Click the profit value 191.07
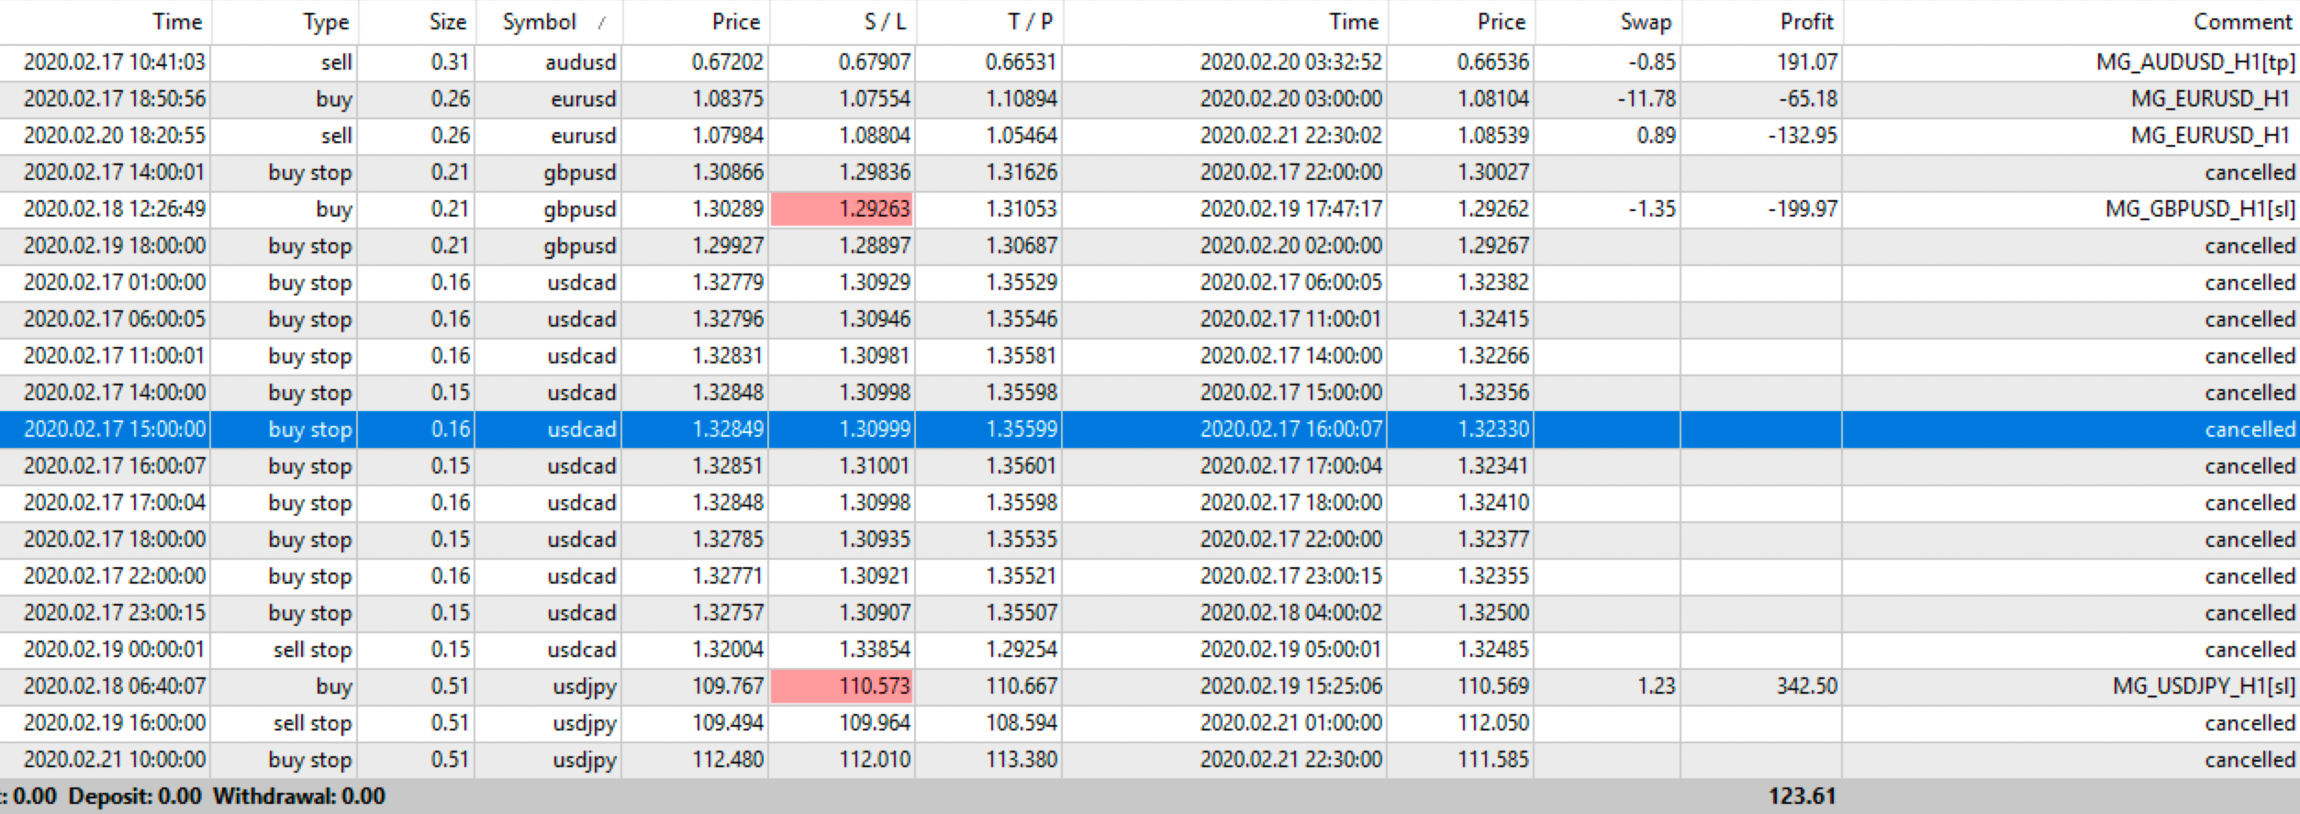The width and height of the screenshot is (2300, 814). pos(1807,62)
